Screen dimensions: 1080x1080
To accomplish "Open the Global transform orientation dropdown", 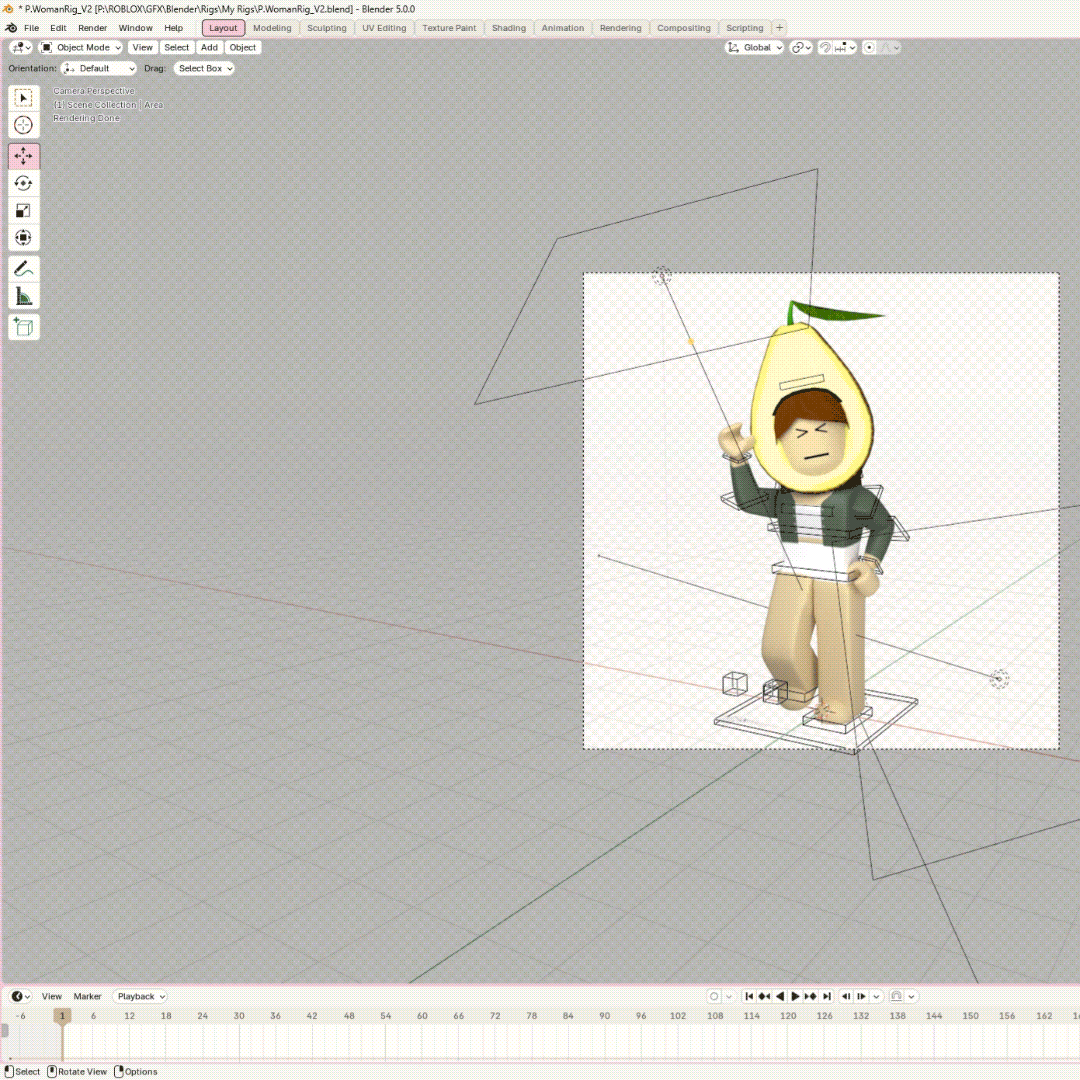I will pyautogui.click(x=754, y=48).
